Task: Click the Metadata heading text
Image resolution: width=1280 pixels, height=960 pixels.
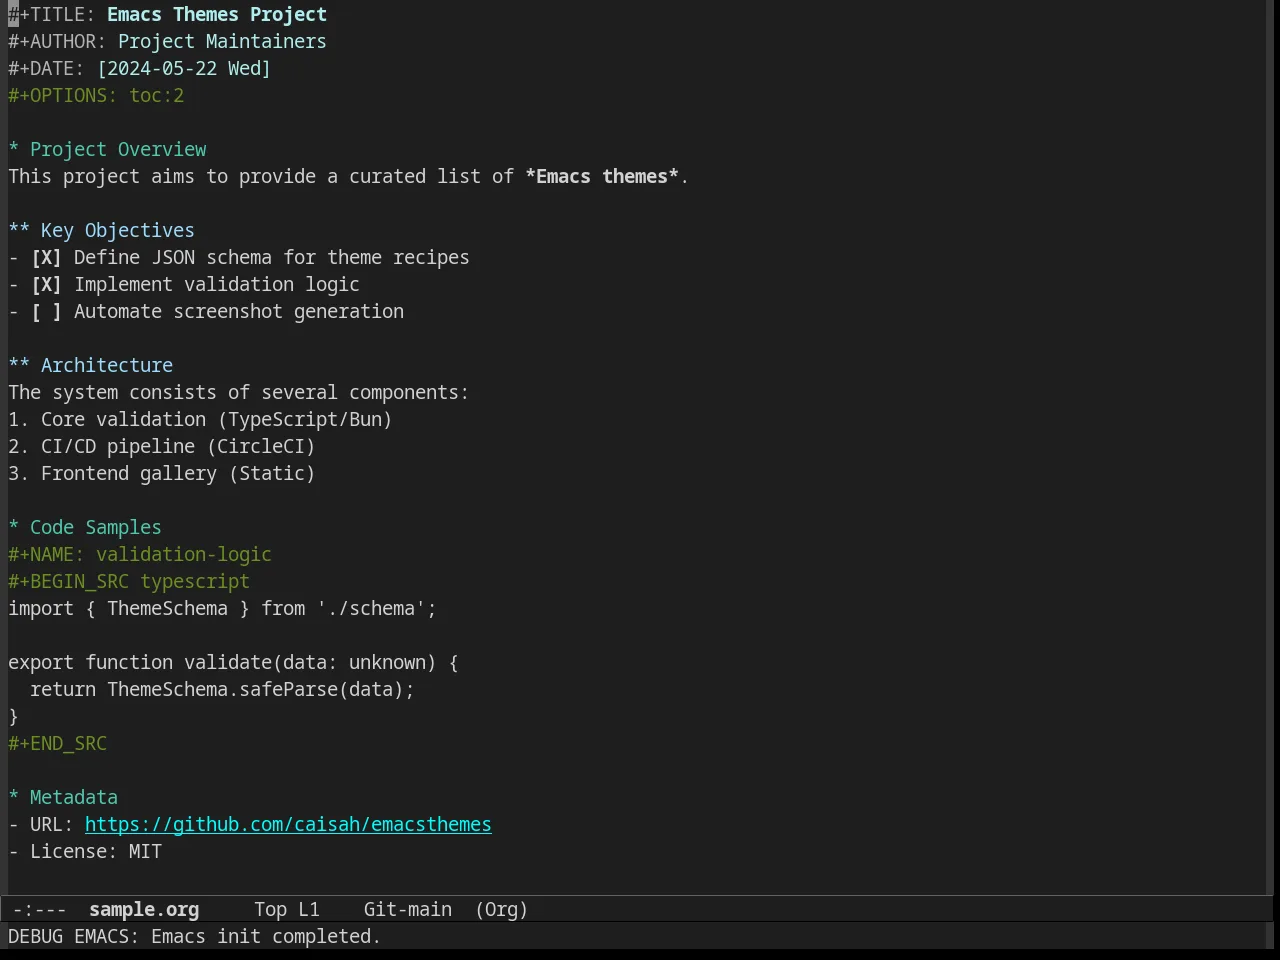Action: click(74, 797)
